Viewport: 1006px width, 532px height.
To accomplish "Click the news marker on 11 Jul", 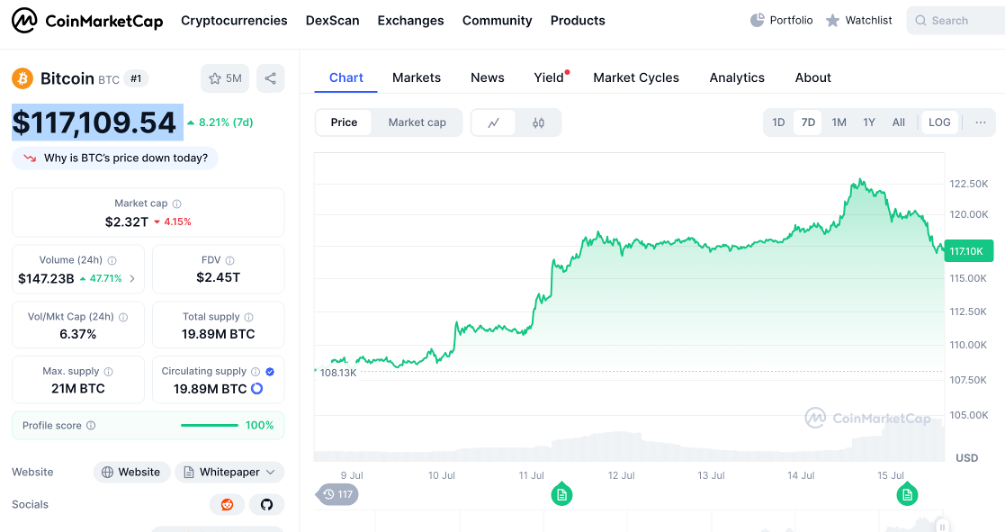I will click(x=562, y=494).
